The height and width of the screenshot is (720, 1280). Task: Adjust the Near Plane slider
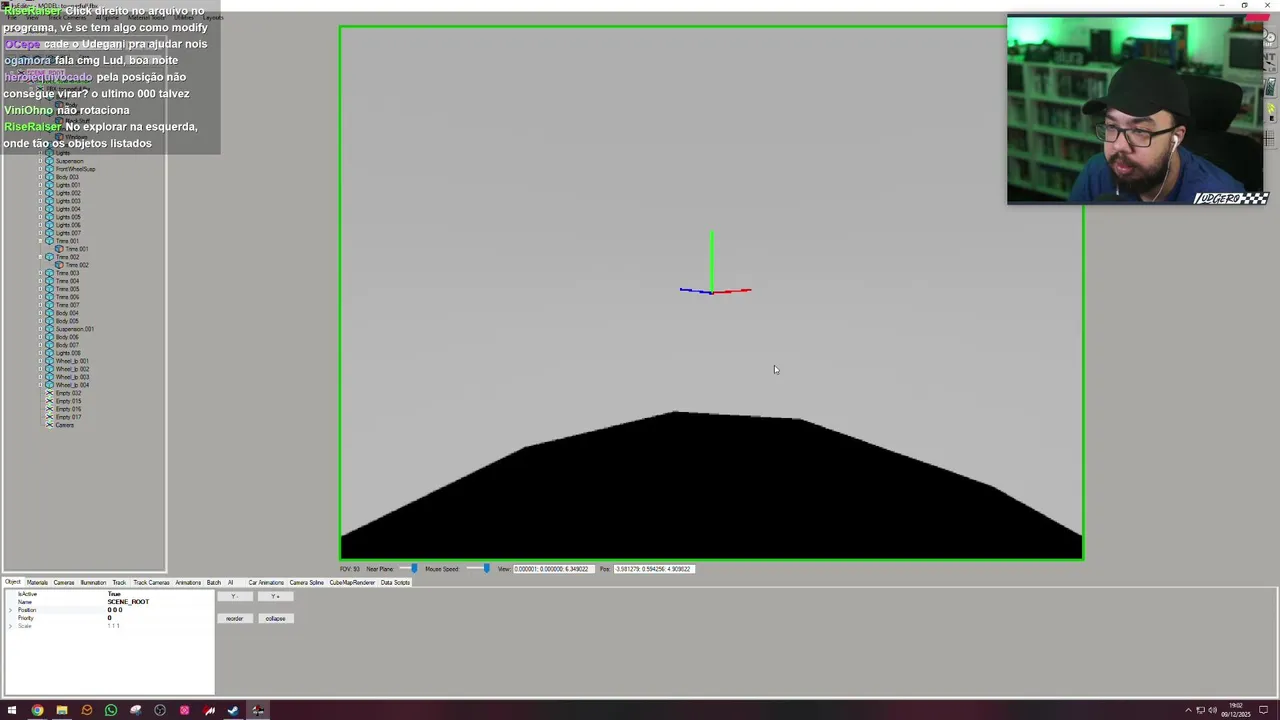coord(414,568)
